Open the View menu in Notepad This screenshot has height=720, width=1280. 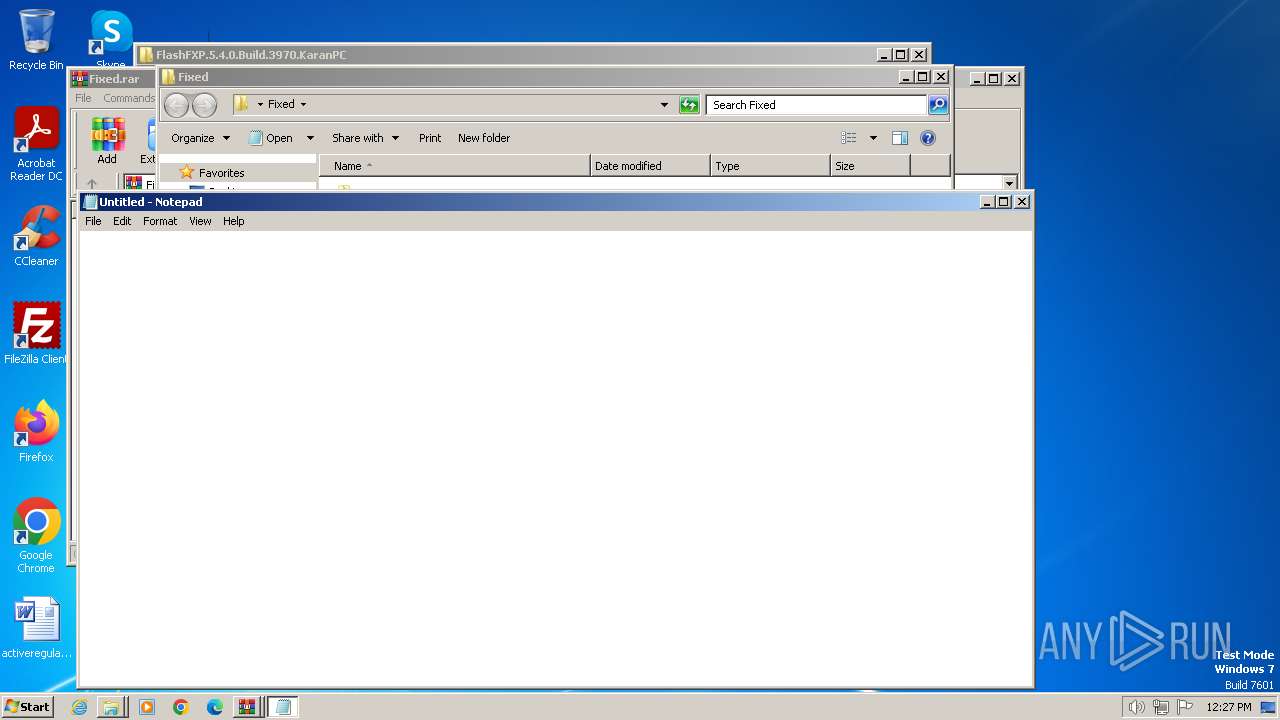point(200,221)
